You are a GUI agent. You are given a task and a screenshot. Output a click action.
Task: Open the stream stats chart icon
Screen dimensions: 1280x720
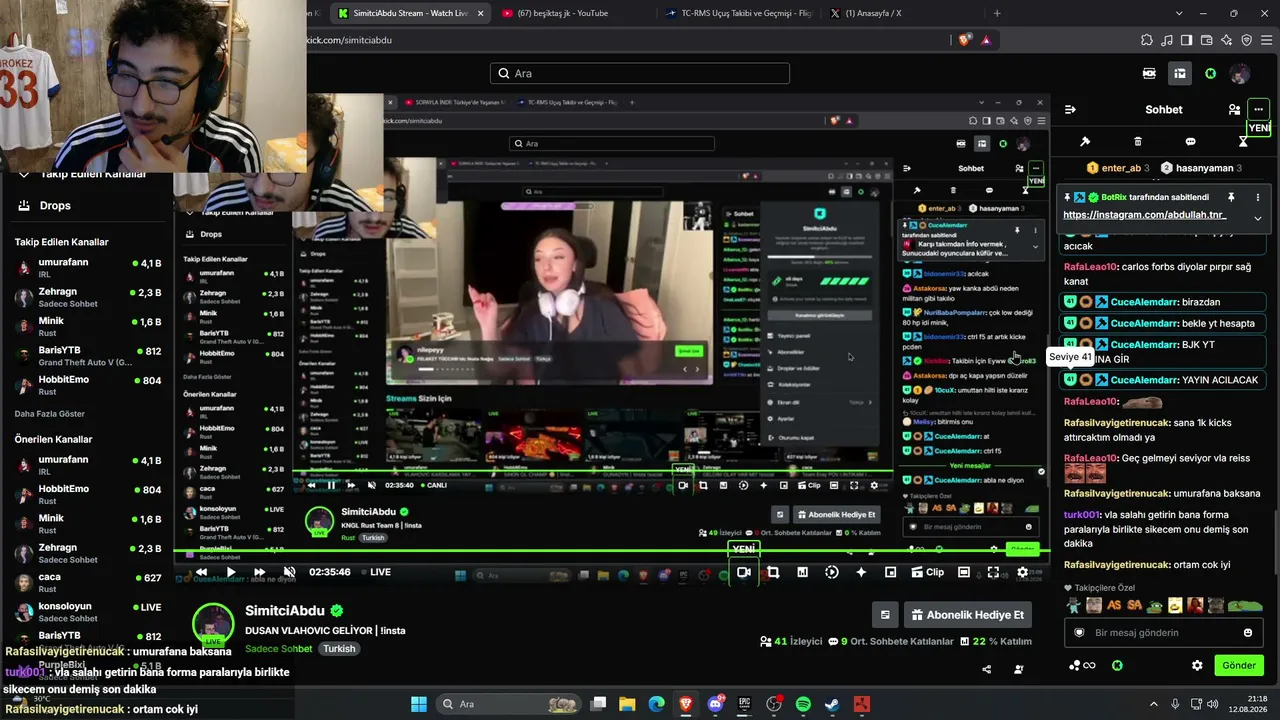802,572
